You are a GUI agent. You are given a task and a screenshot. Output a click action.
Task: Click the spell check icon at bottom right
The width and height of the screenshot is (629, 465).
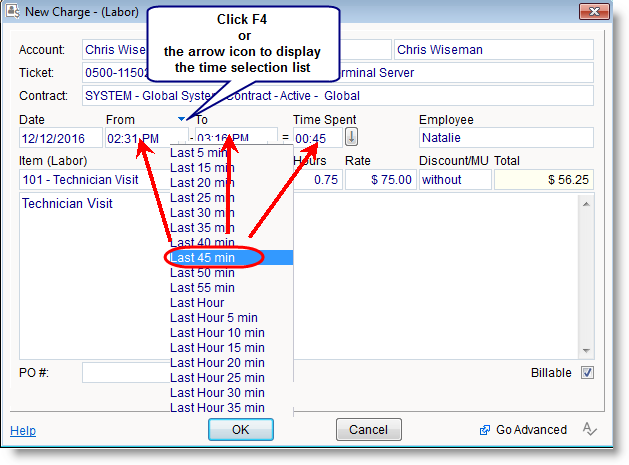pyautogui.click(x=589, y=430)
